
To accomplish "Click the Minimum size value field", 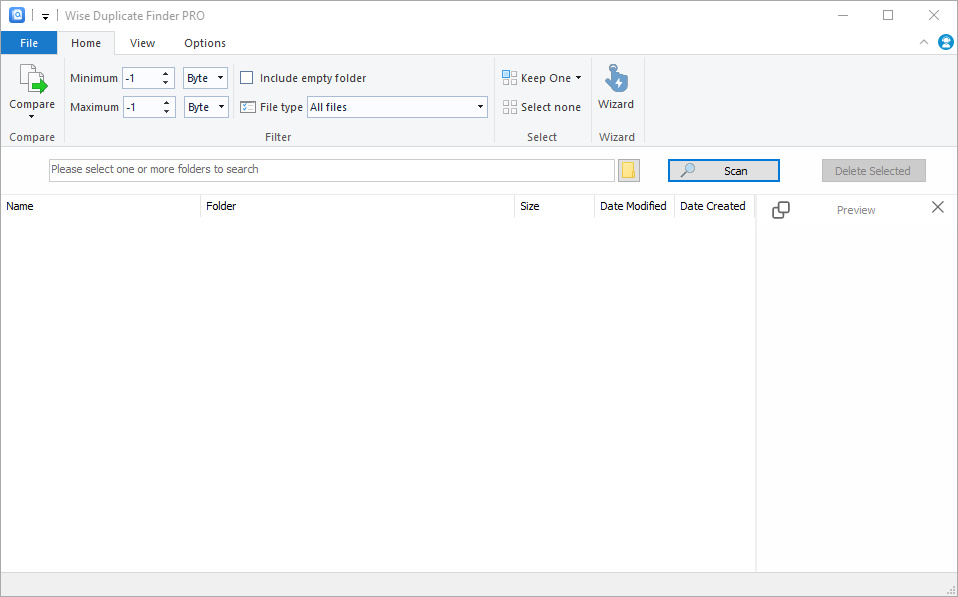I will click(142, 78).
